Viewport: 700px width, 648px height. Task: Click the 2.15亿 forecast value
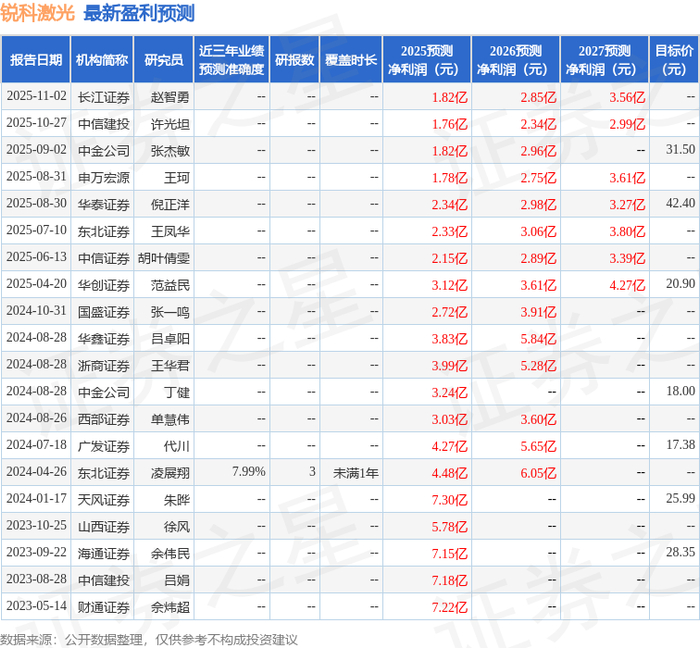(450, 258)
